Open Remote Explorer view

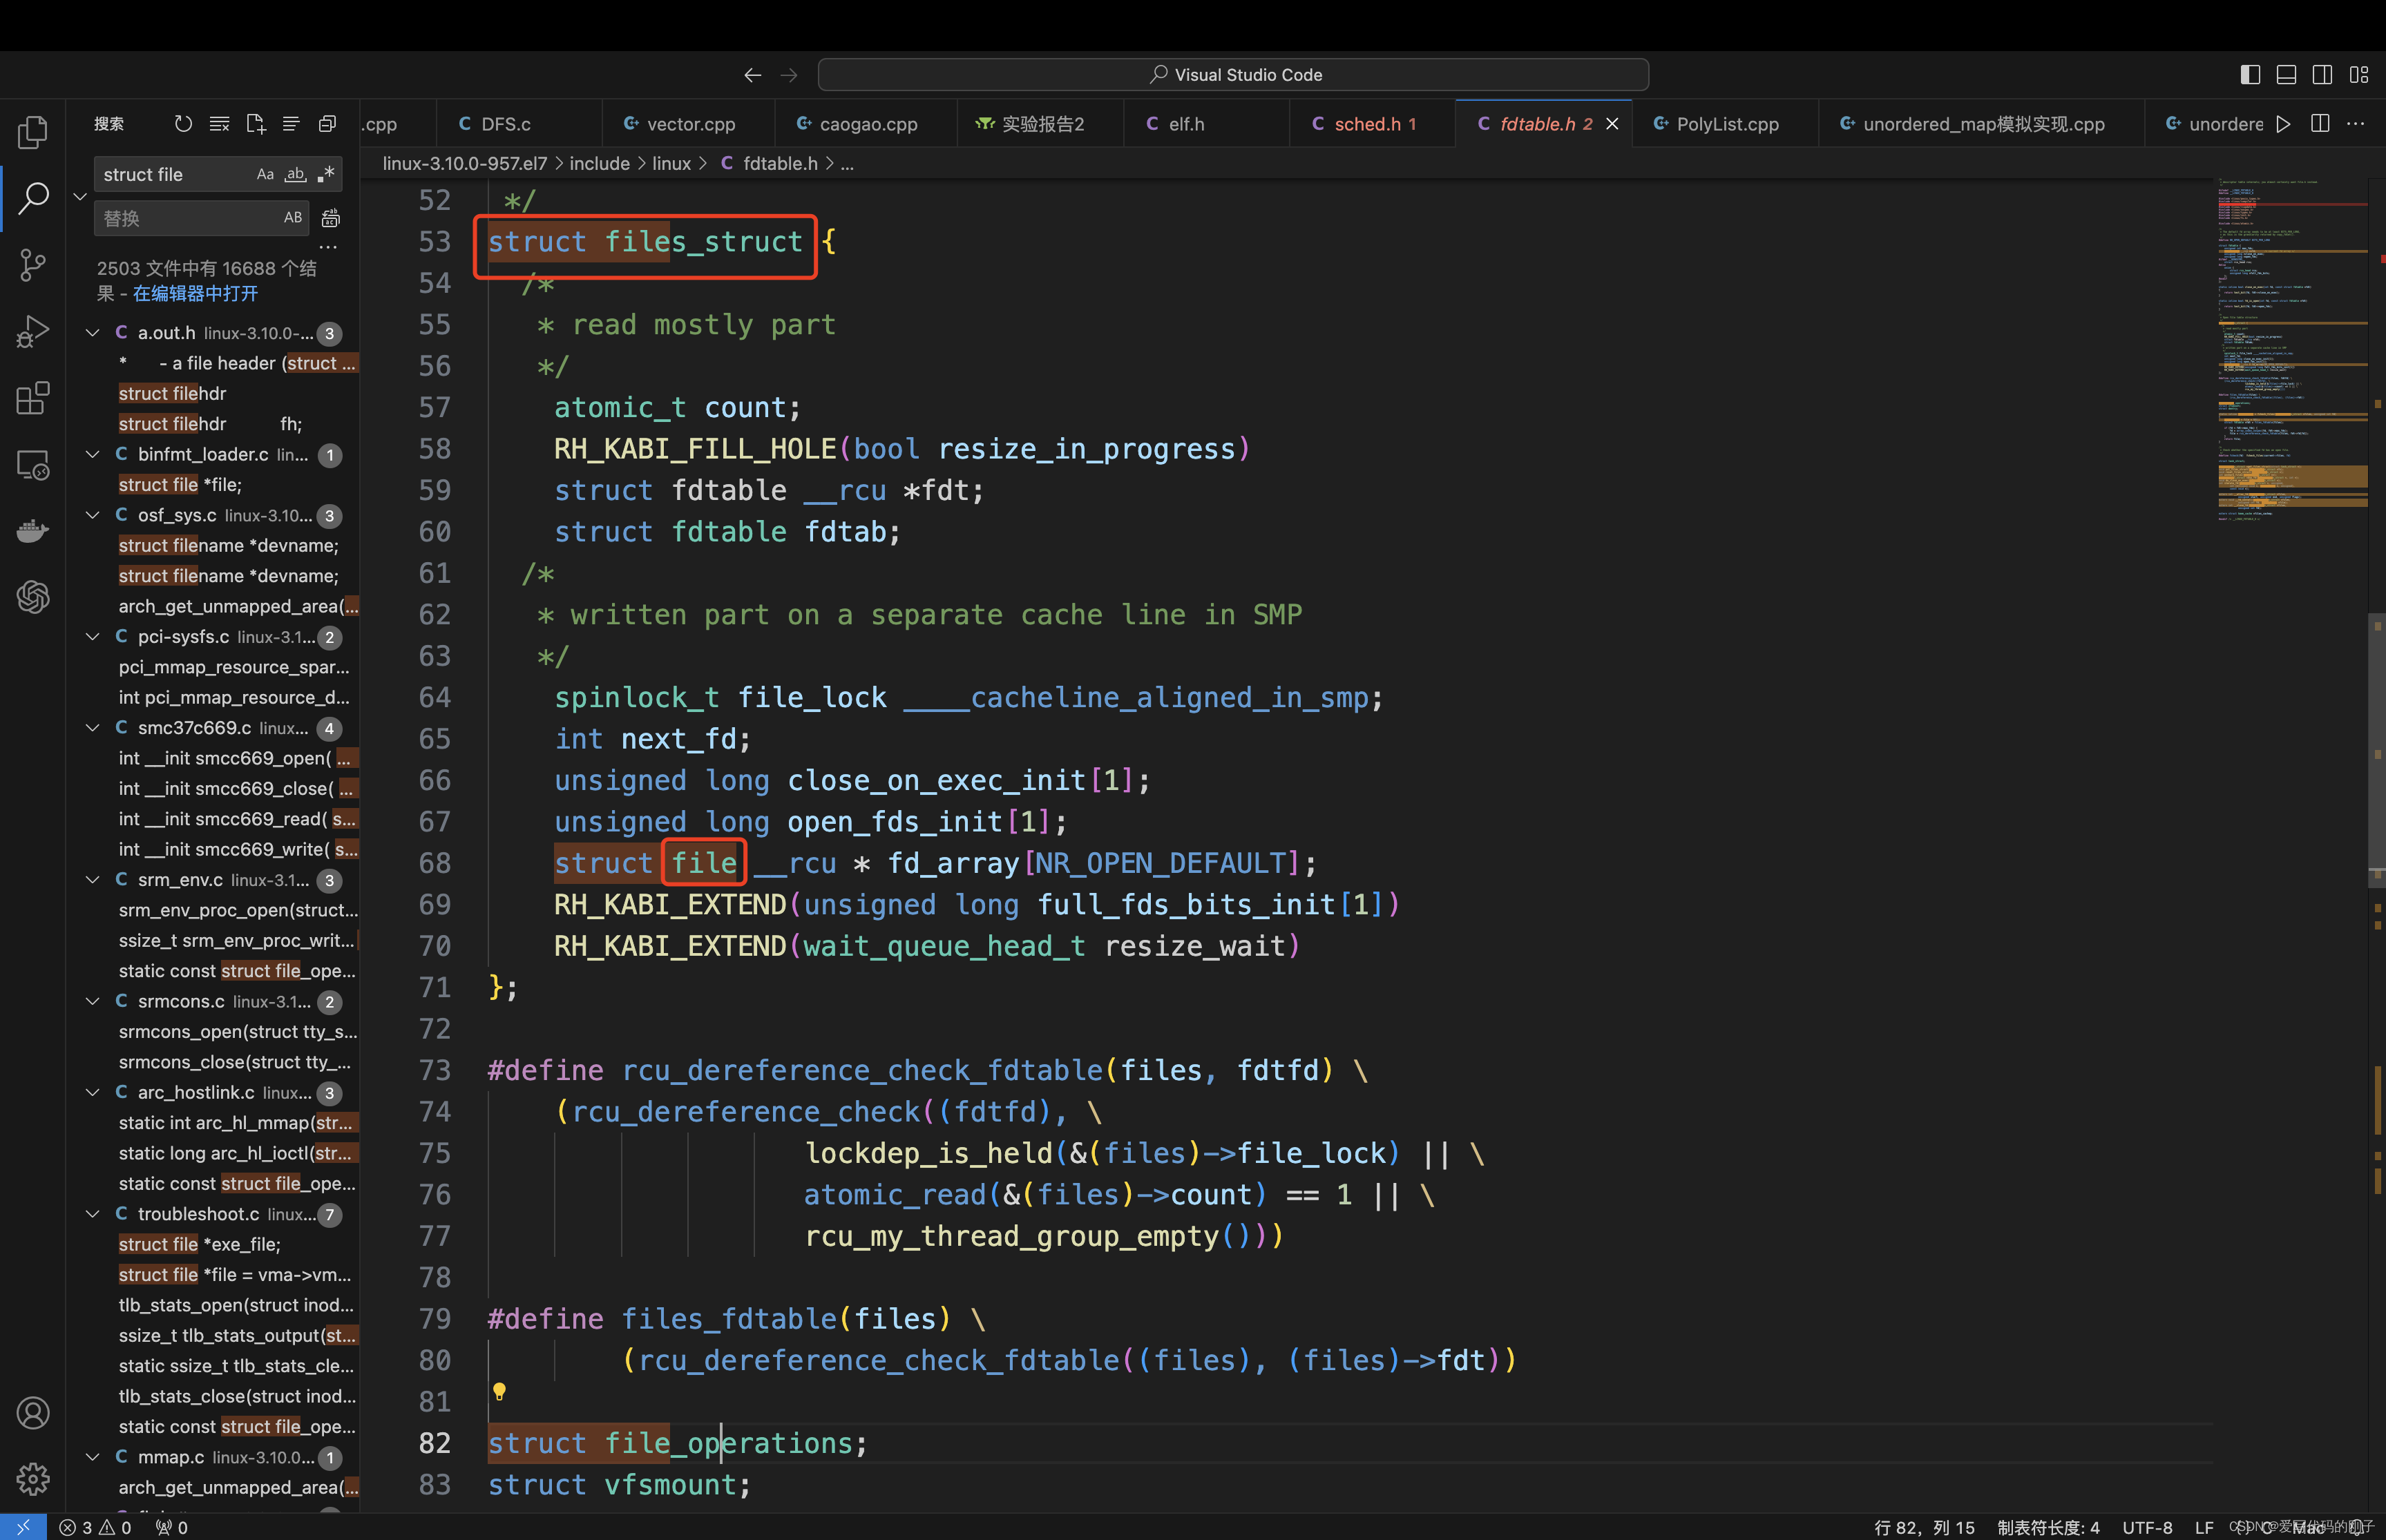33,465
